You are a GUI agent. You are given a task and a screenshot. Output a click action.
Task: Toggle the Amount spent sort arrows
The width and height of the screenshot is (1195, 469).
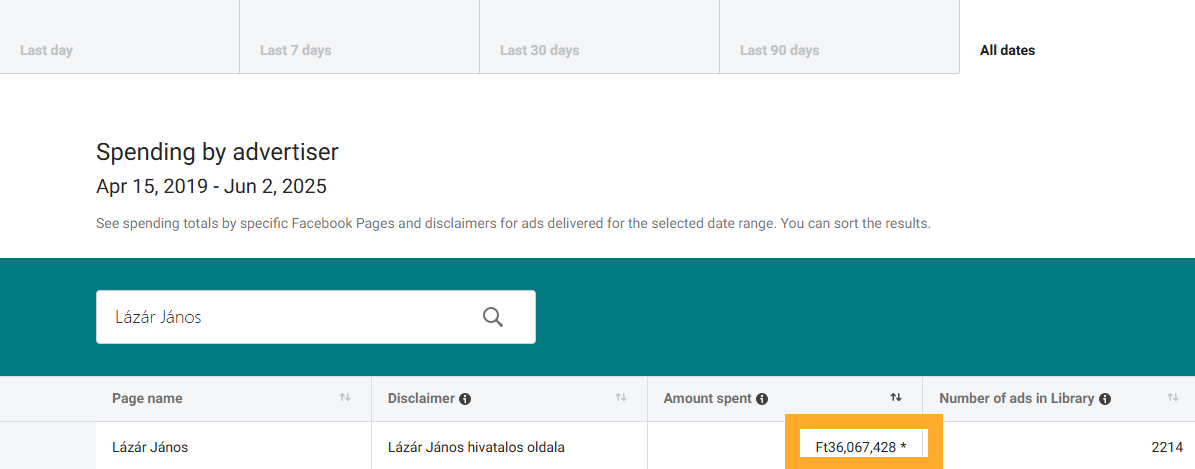[896, 398]
